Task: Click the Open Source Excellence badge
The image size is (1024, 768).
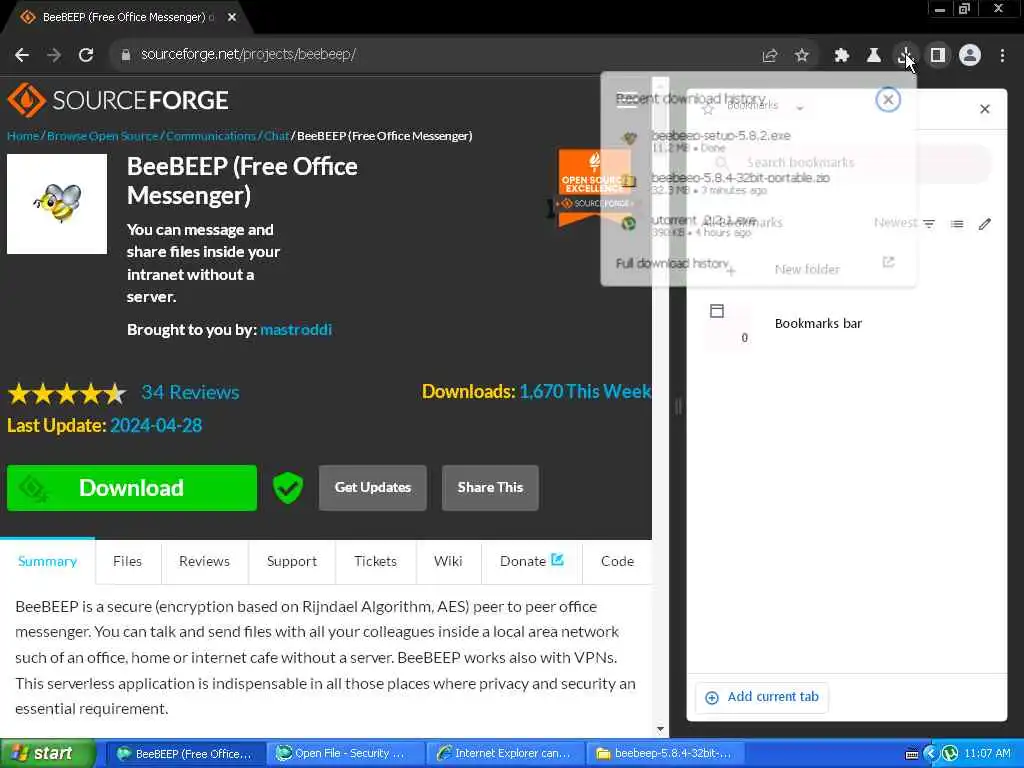Action: coord(593,189)
